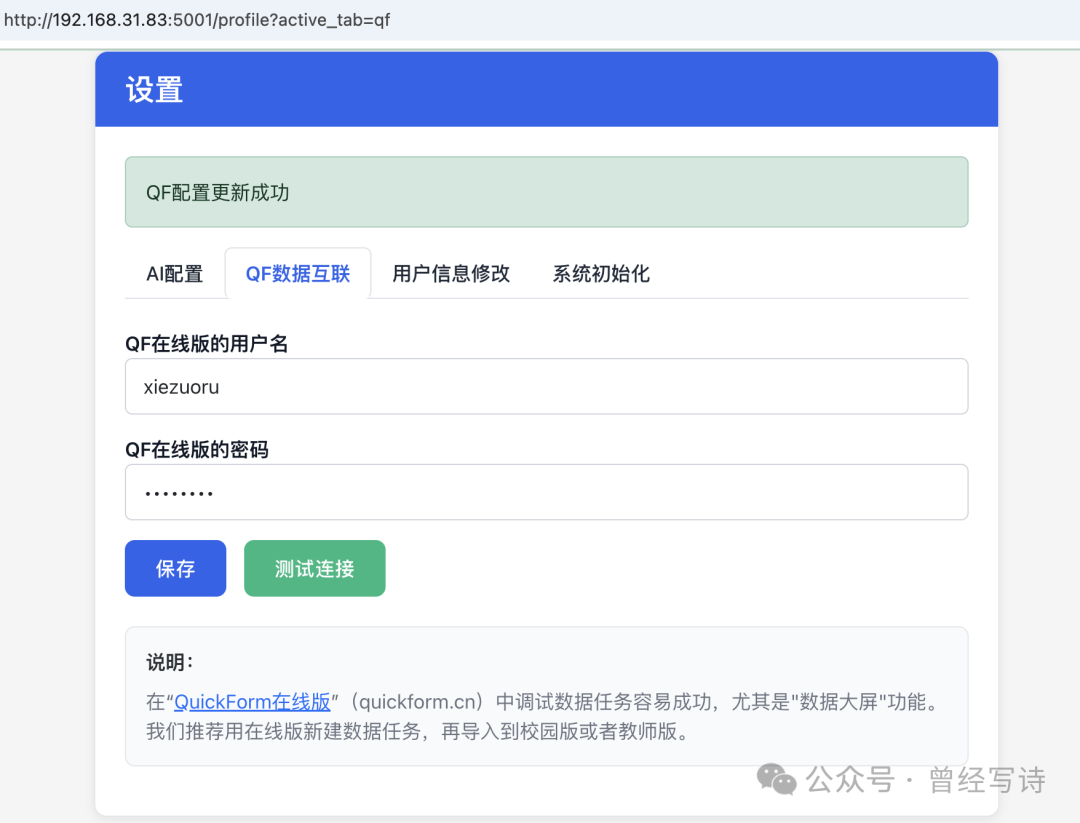Save the QF configuration with 保存
1080x823 pixels.
(x=176, y=568)
